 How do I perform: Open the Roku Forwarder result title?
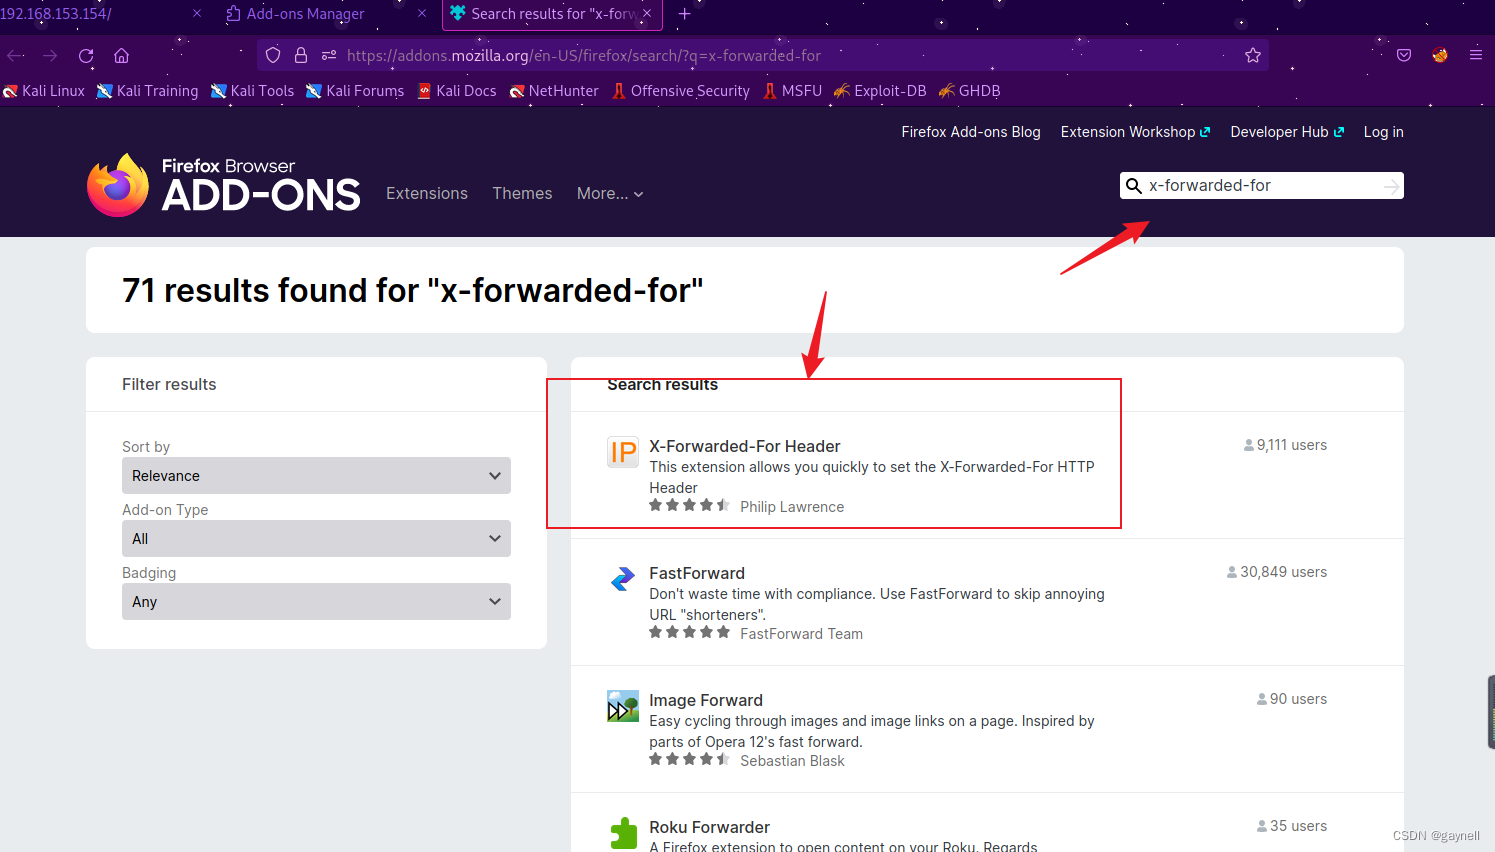pyautogui.click(x=709, y=827)
